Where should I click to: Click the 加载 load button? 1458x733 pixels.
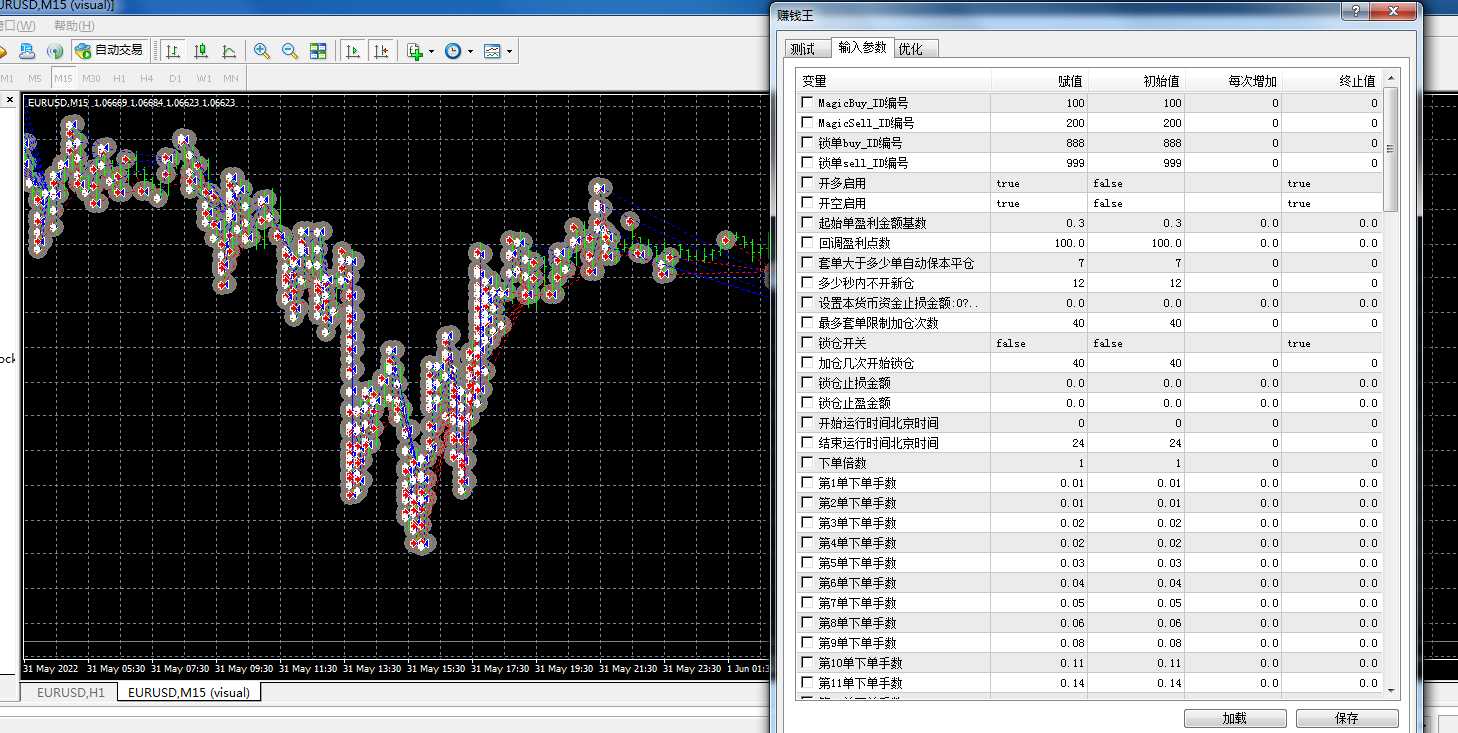(1235, 718)
